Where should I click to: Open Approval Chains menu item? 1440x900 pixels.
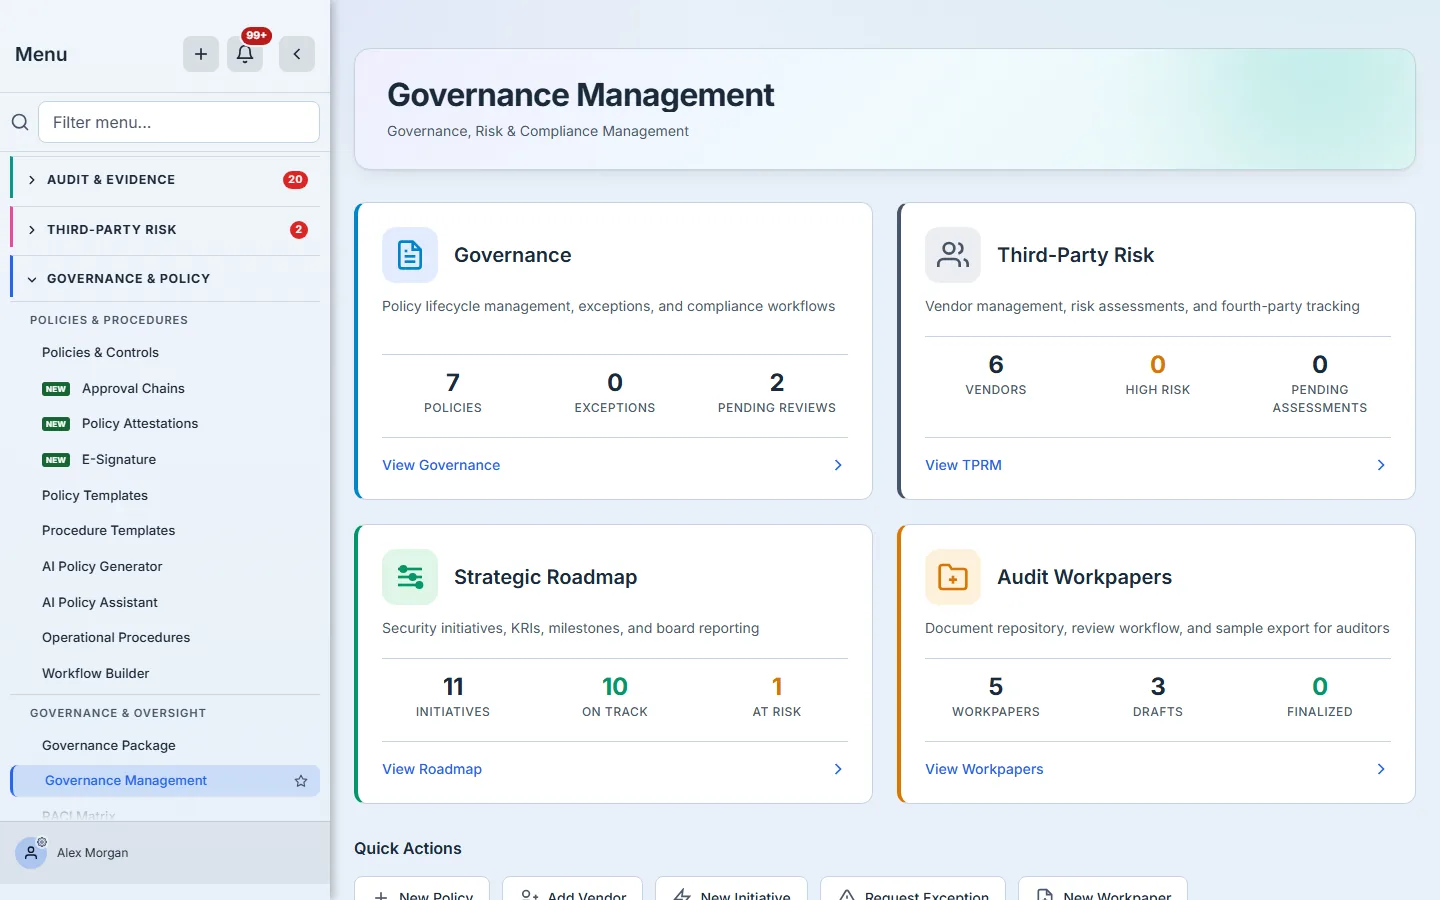point(133,389)
